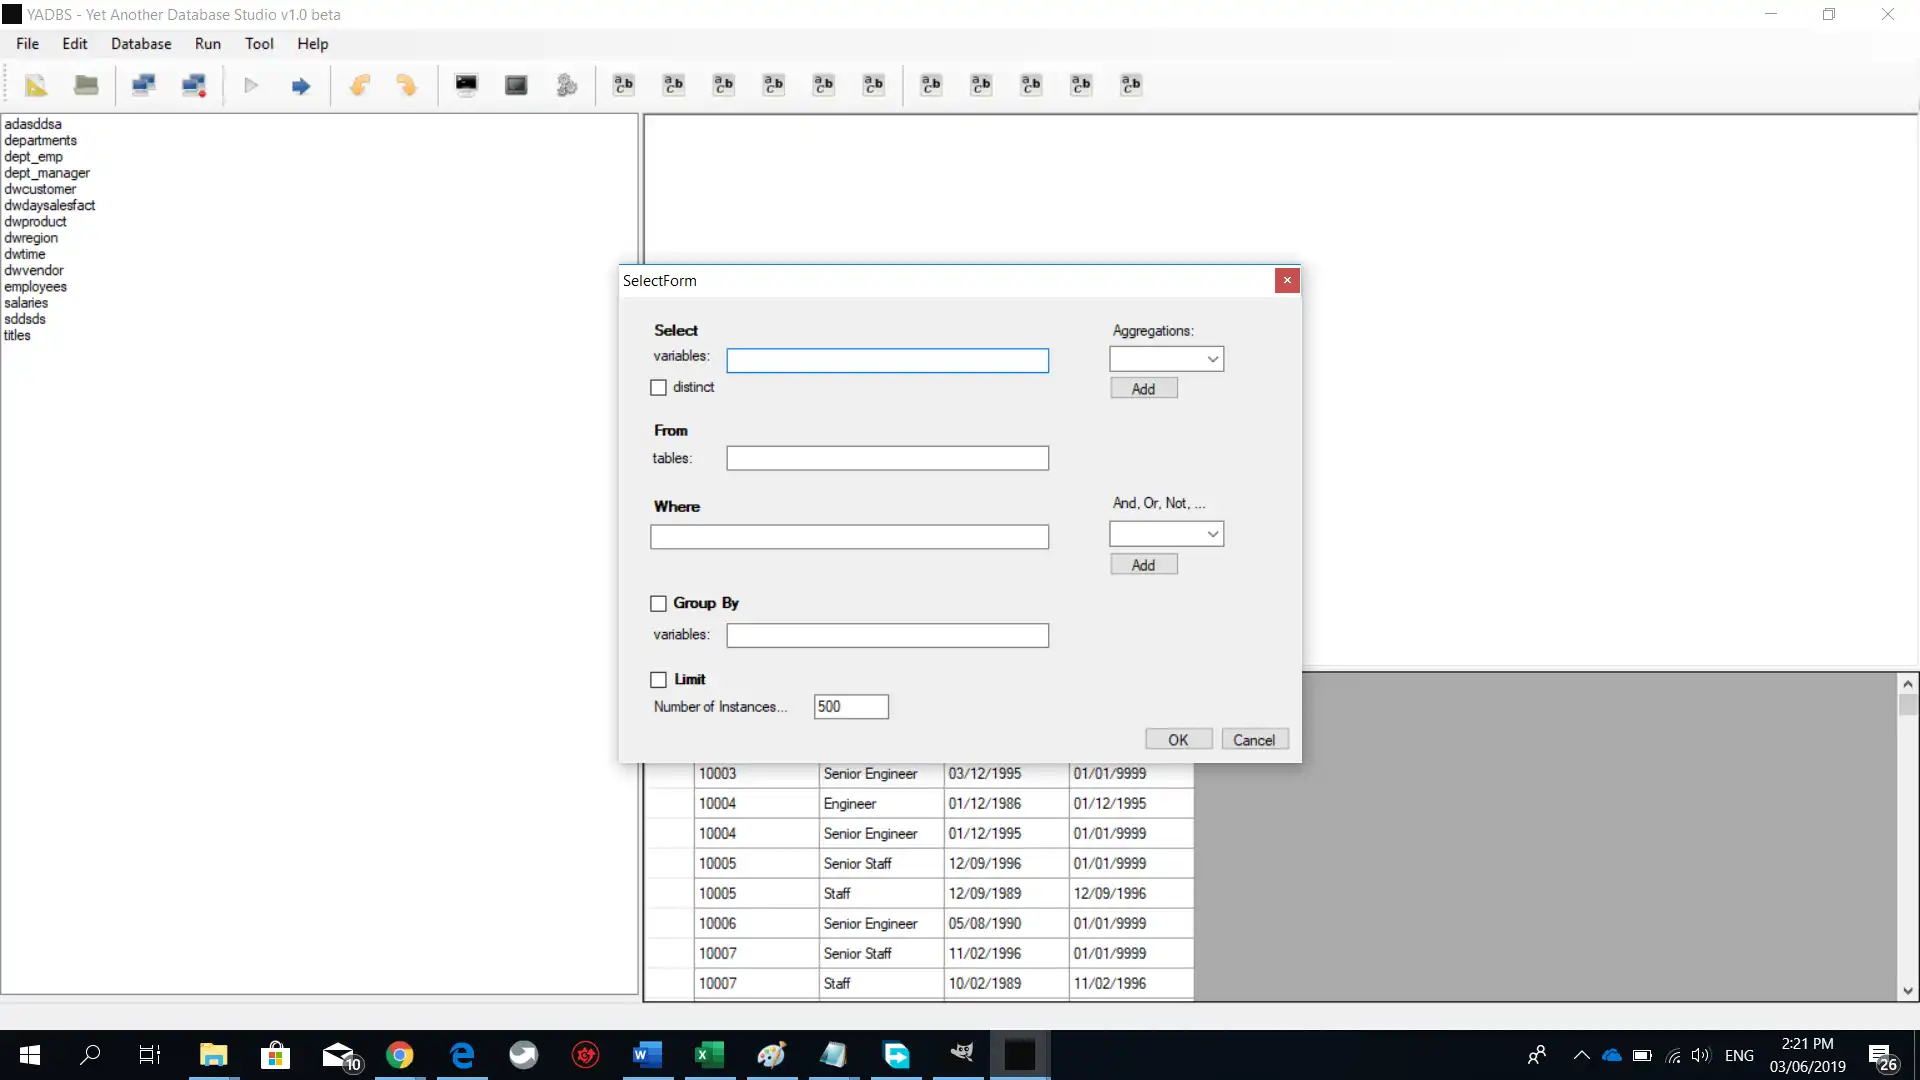Viewport: 1920px width, 1080px height.
Task: Click the volume speaker tray icon
Action: (1700, 1055)
